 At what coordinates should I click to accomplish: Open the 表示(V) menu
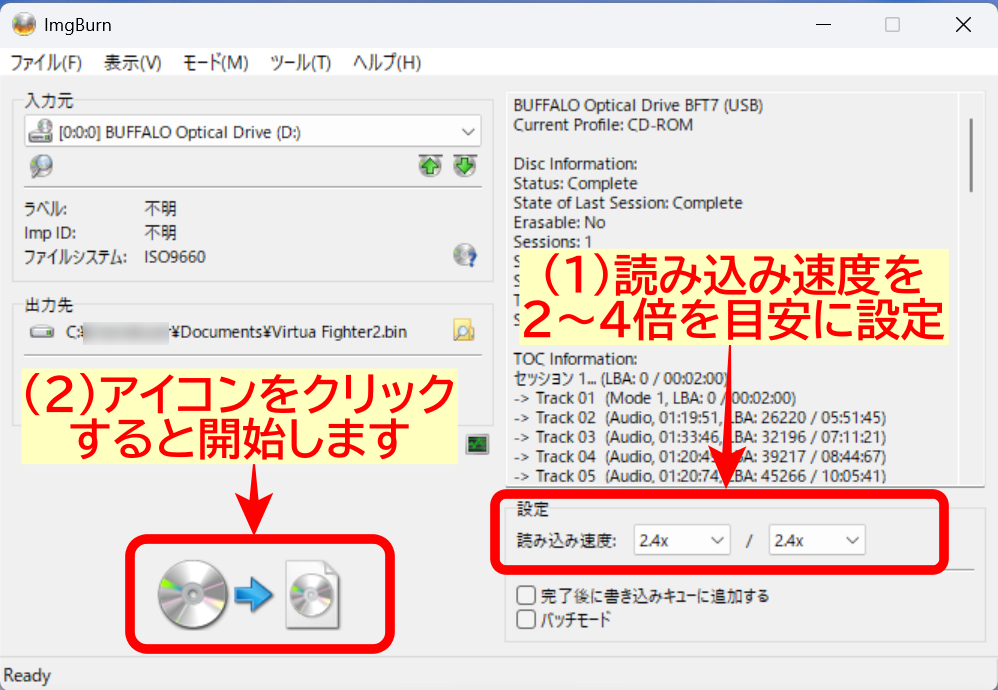pos(132,62)
